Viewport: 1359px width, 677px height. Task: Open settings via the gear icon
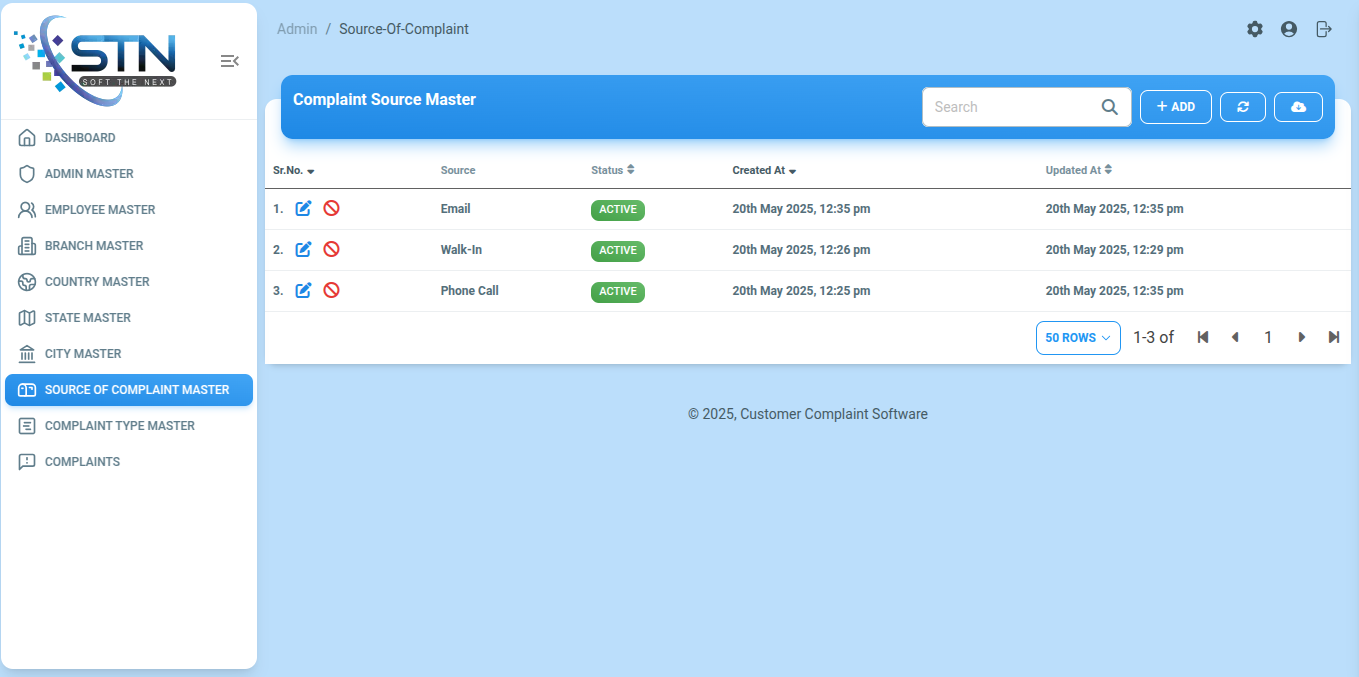(1255, 29)
